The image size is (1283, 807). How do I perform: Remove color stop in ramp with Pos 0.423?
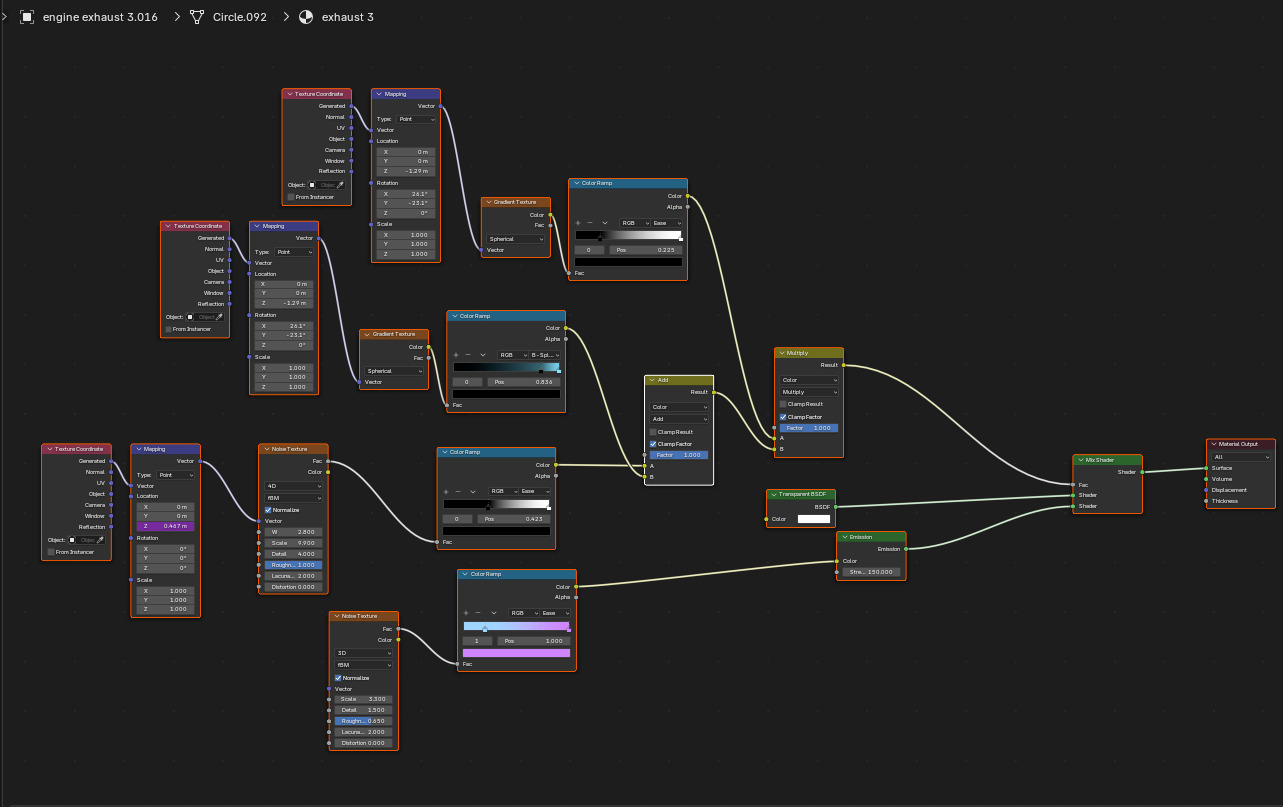click(x=458, y=491)
